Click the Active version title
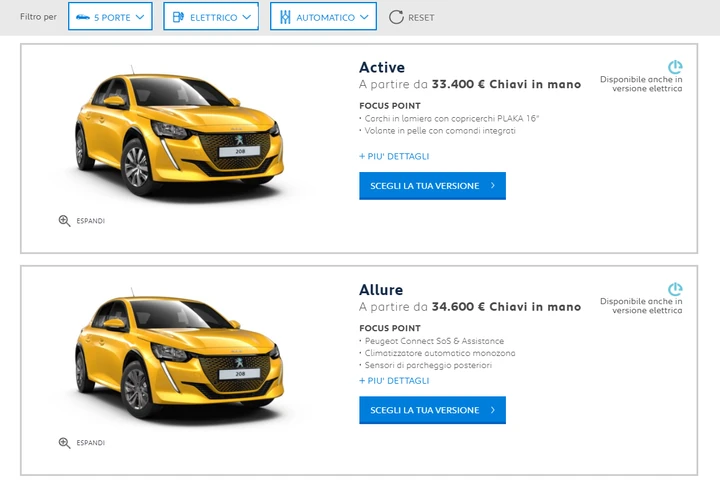 point(382,67)
